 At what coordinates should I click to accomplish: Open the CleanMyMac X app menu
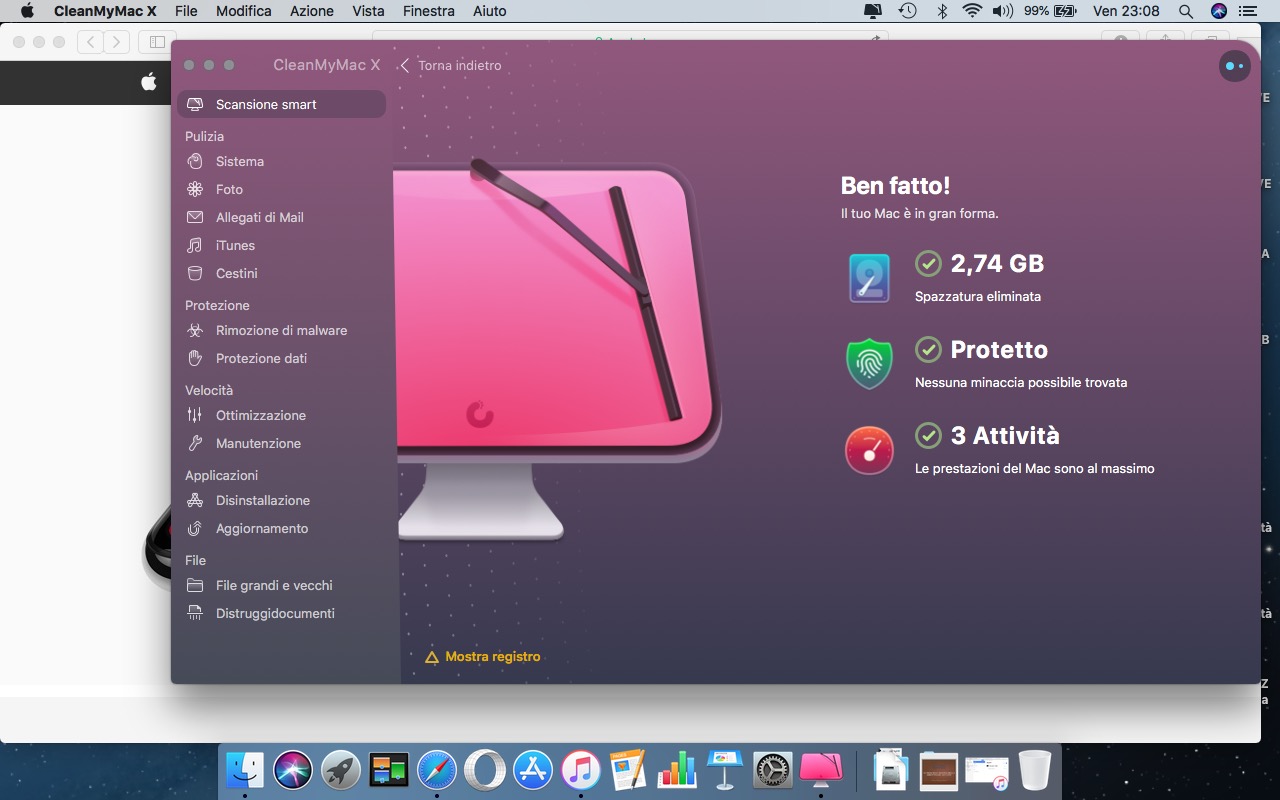tap(107, 11)
